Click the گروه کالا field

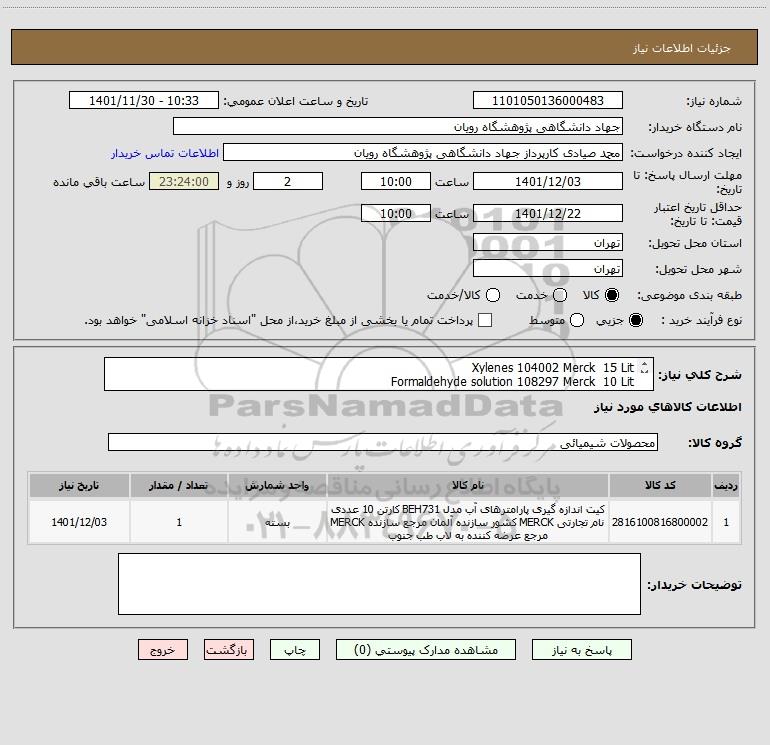tap(383, 442)
